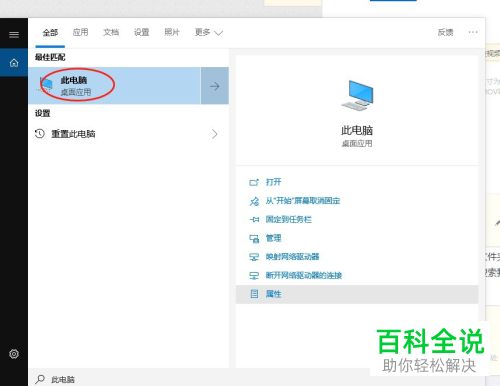Image resolution: width=500 pixels, height=386 pixels.
Task: Click the pin to taskbar icon
Action: pyautogui.click(x=254, y=220)
